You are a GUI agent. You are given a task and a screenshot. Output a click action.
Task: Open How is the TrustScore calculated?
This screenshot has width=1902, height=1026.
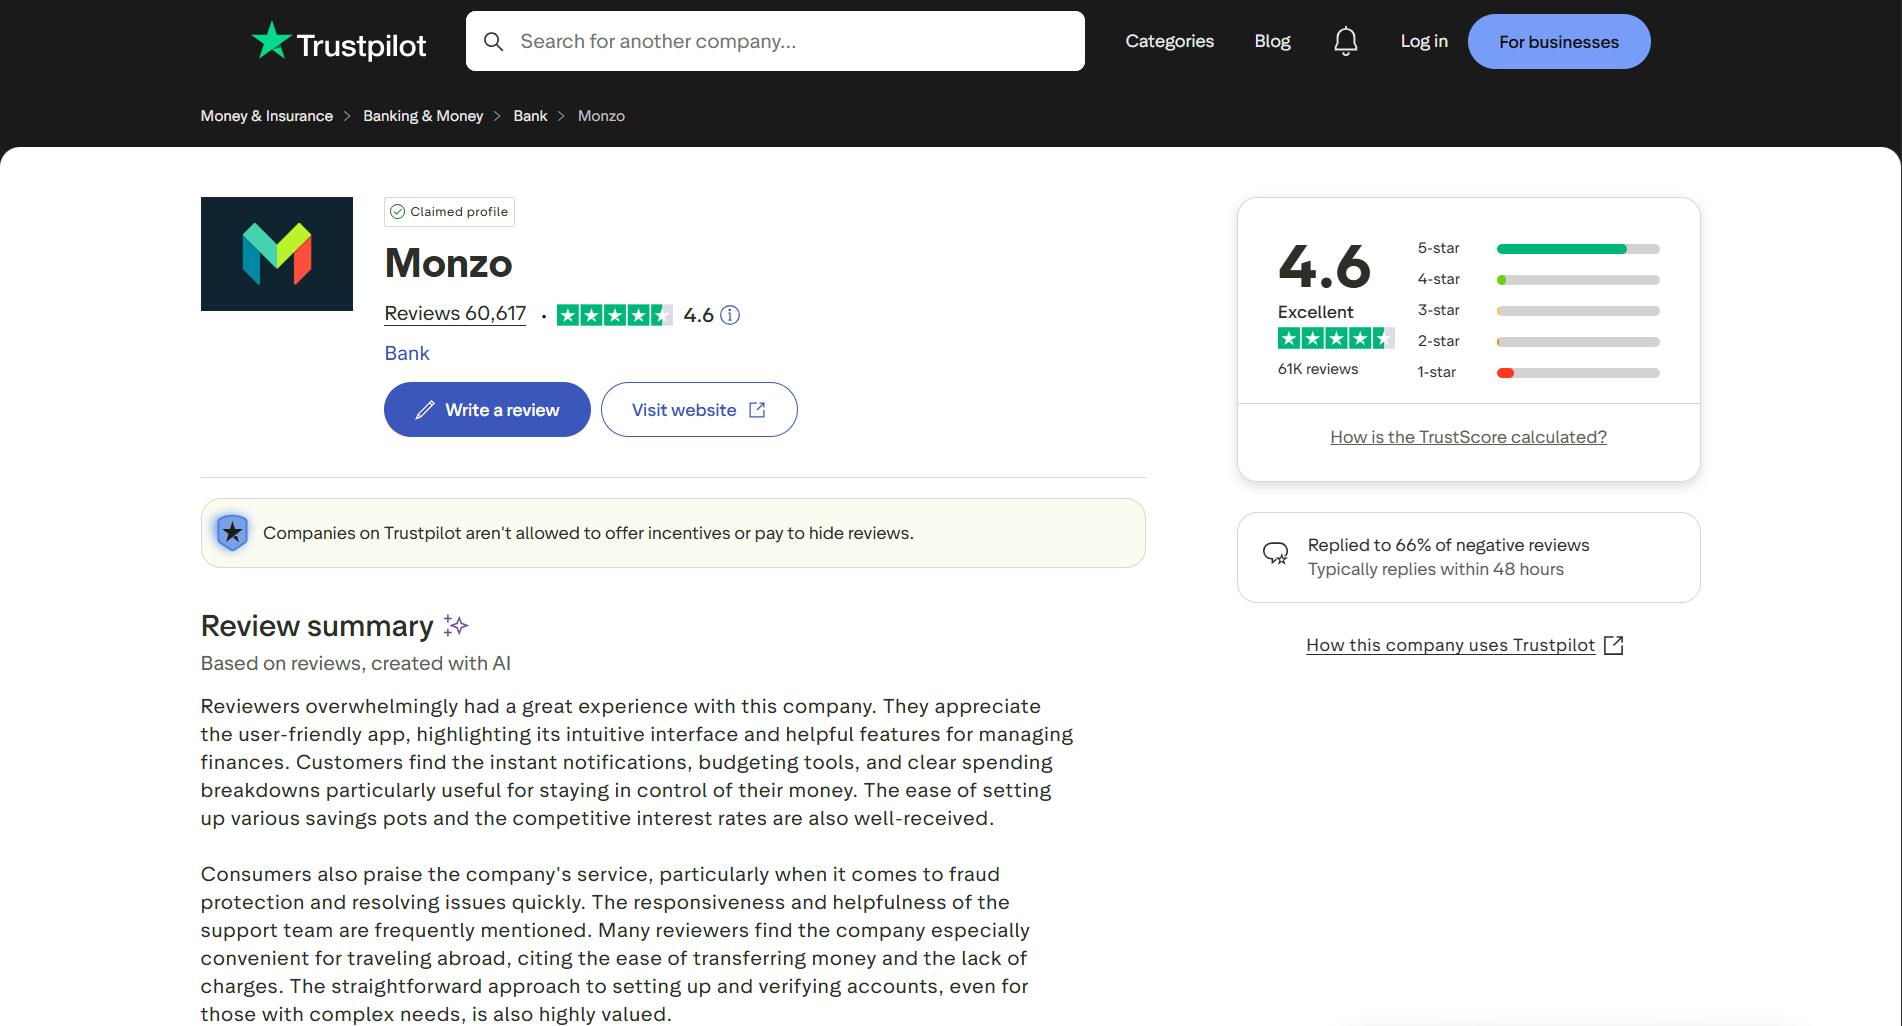(1468, 437)
